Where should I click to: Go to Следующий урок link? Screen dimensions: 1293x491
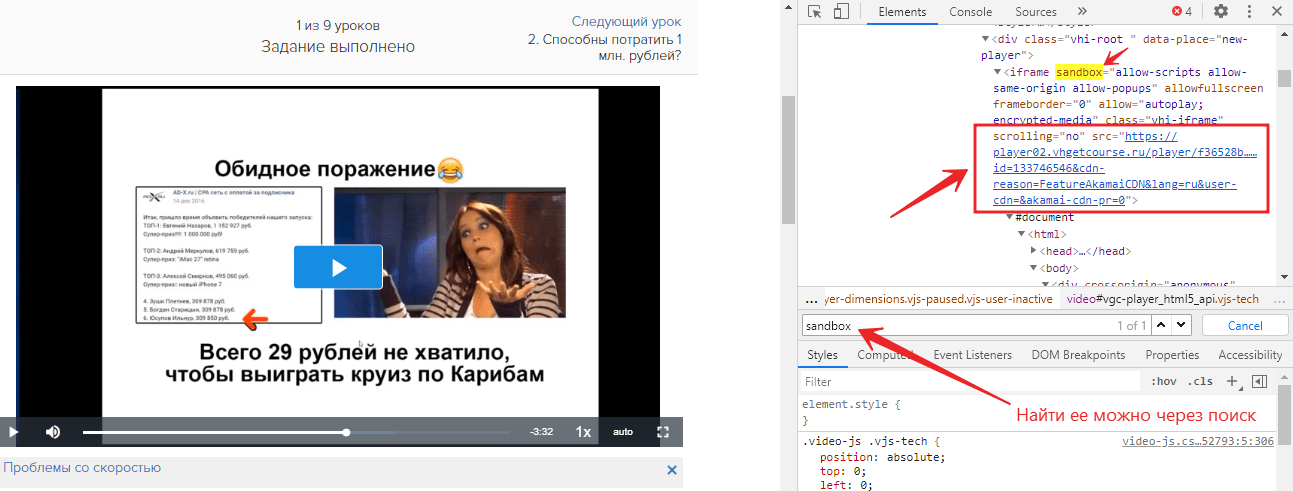click(627, 21)
